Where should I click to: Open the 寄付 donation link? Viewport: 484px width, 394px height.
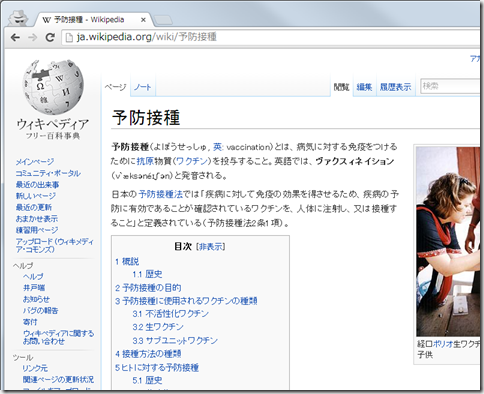30,322
